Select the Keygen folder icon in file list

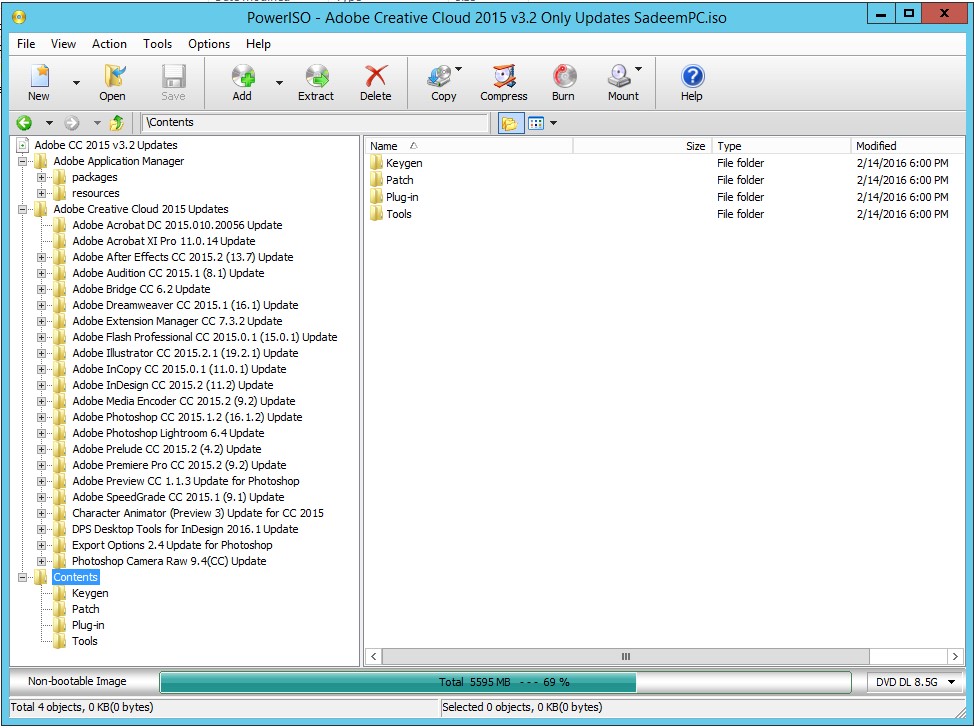[376, 163]
